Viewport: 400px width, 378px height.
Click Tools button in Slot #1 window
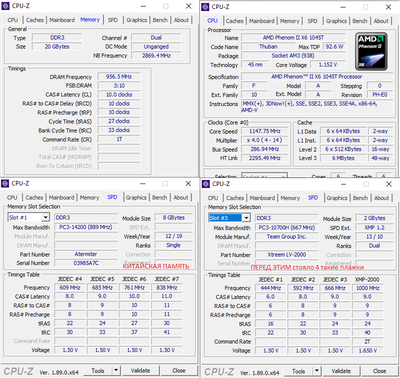pyautogui.click(x=98, y=370)
